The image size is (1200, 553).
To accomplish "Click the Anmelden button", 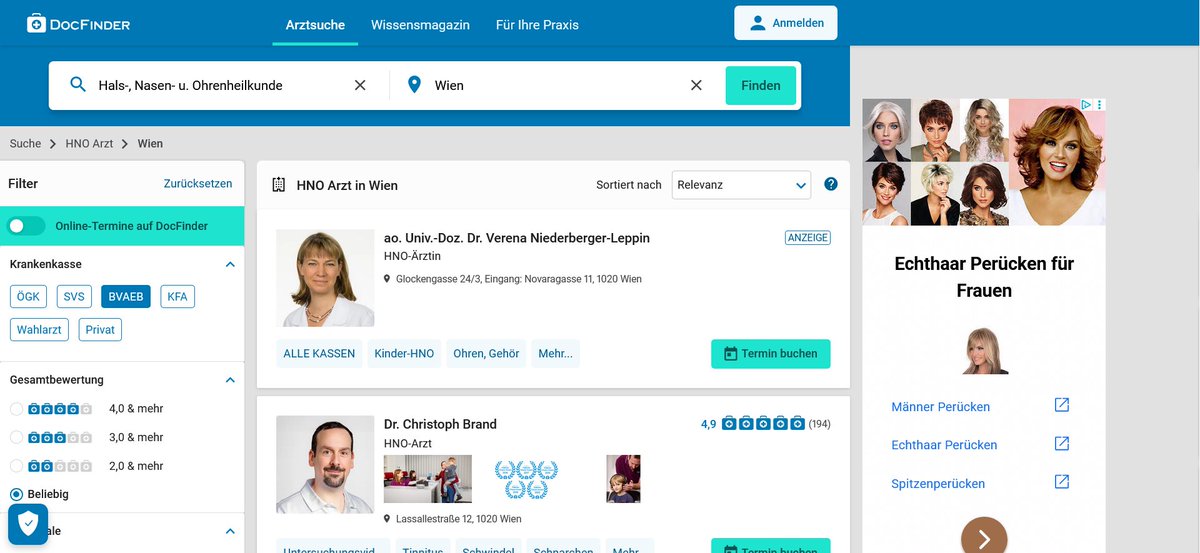I will (x=786, y=23).
